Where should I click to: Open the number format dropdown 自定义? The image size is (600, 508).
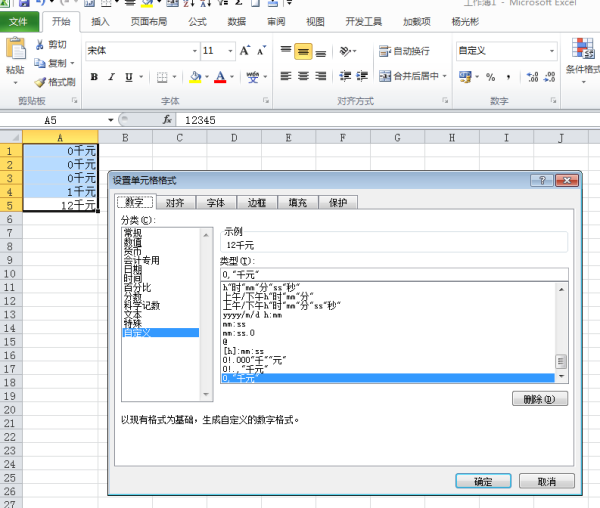552,51
